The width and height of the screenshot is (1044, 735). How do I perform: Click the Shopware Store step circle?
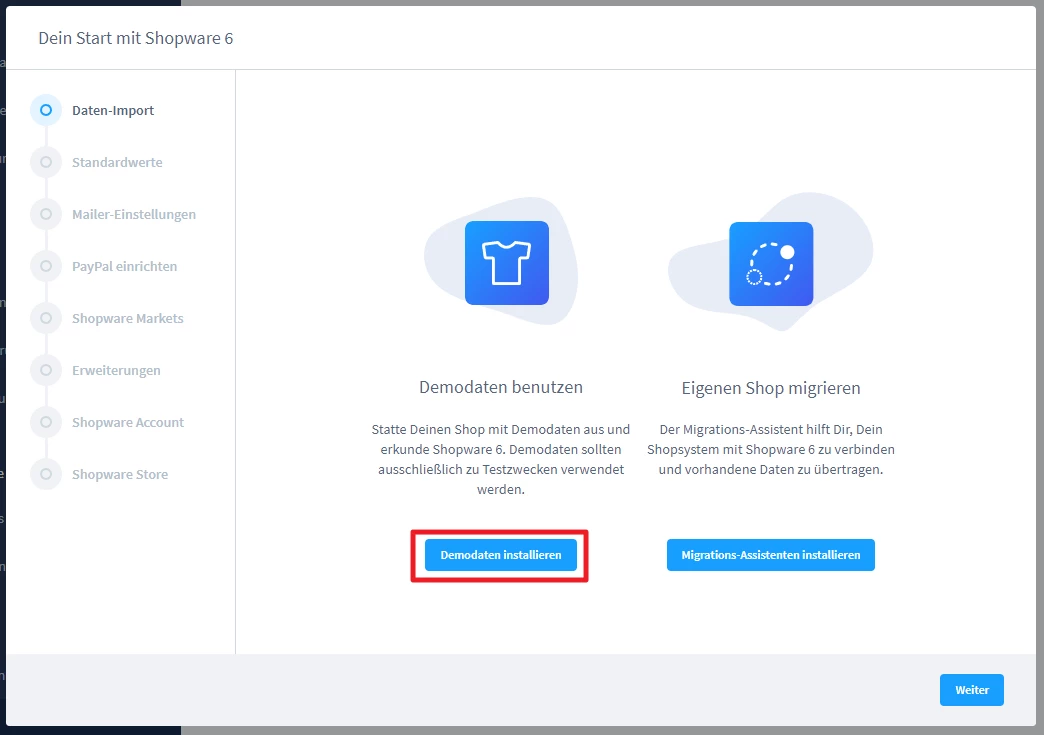[46, 474]
